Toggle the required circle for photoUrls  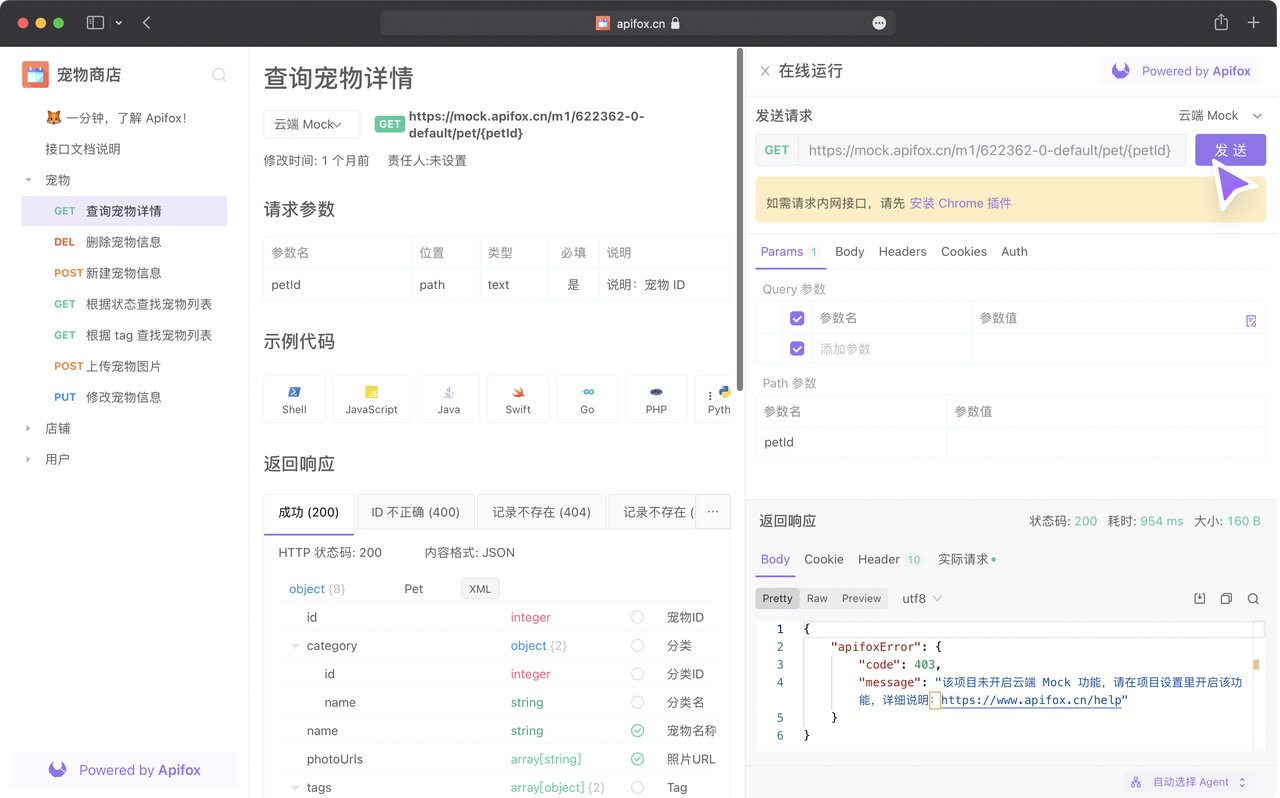tap(637, 759)
